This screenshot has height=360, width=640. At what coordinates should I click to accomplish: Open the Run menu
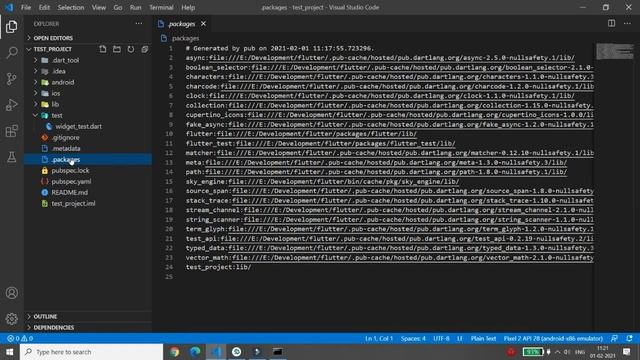click(x=136, y=7)
